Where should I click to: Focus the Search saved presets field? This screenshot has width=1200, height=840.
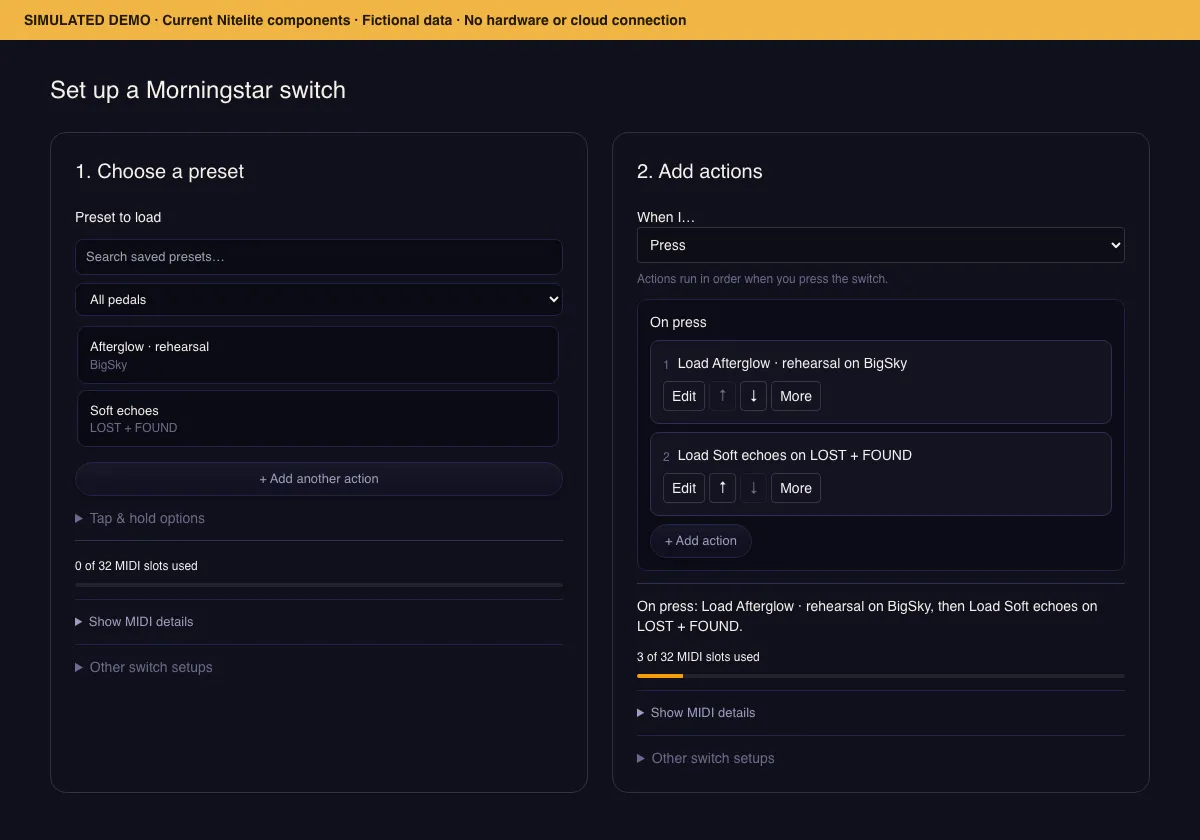(319, 257)
